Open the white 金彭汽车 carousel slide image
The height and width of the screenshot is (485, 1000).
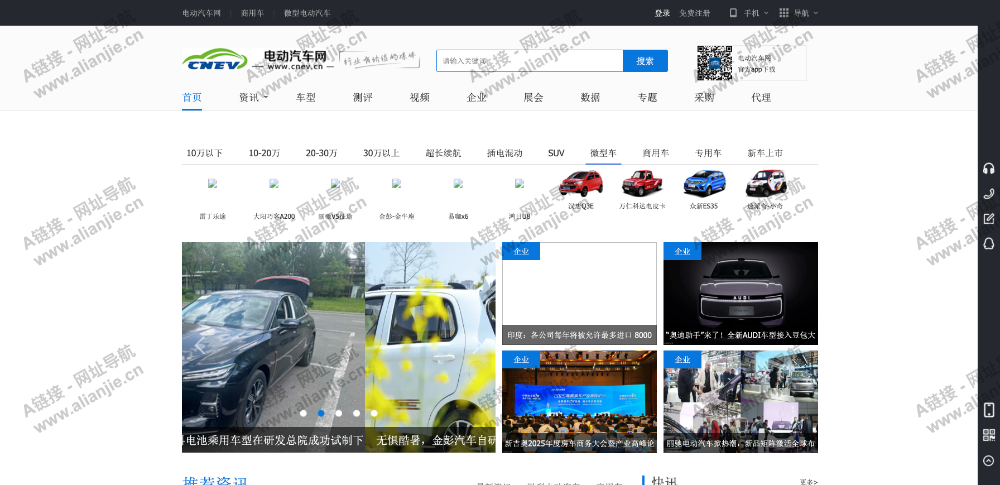(x=430, y=347)
